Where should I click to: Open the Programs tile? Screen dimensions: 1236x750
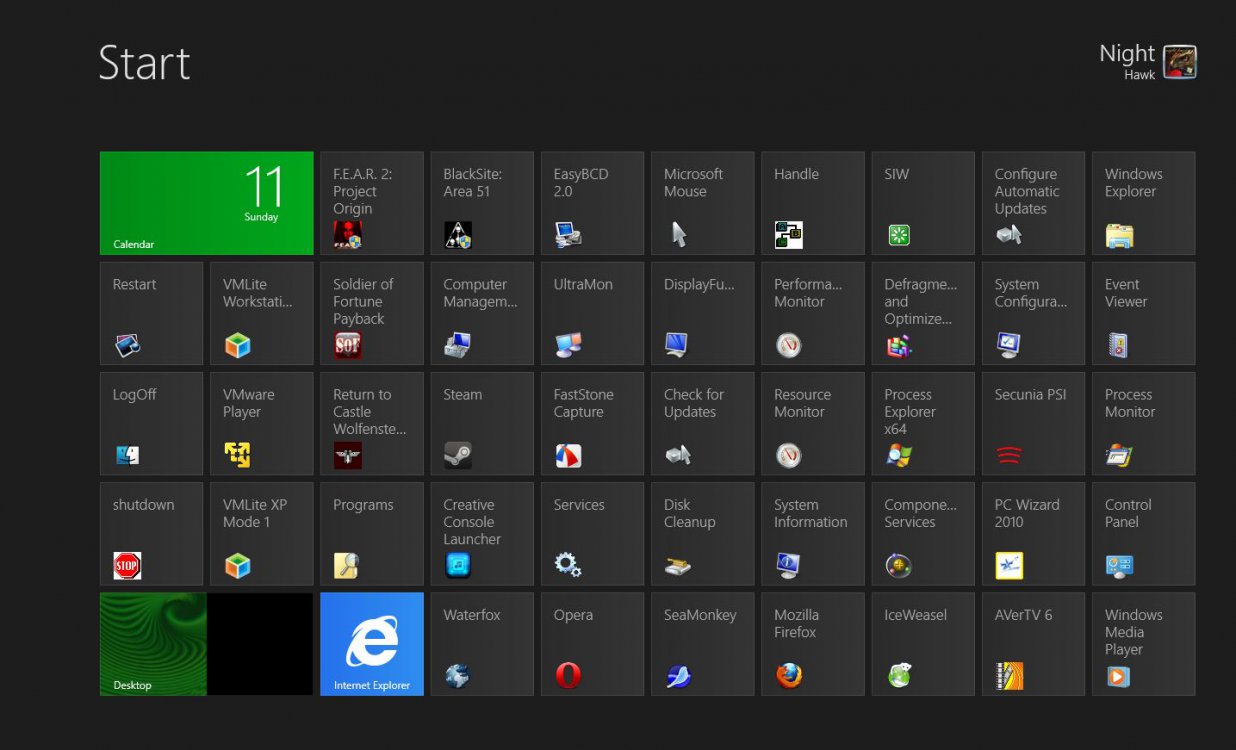372,534
